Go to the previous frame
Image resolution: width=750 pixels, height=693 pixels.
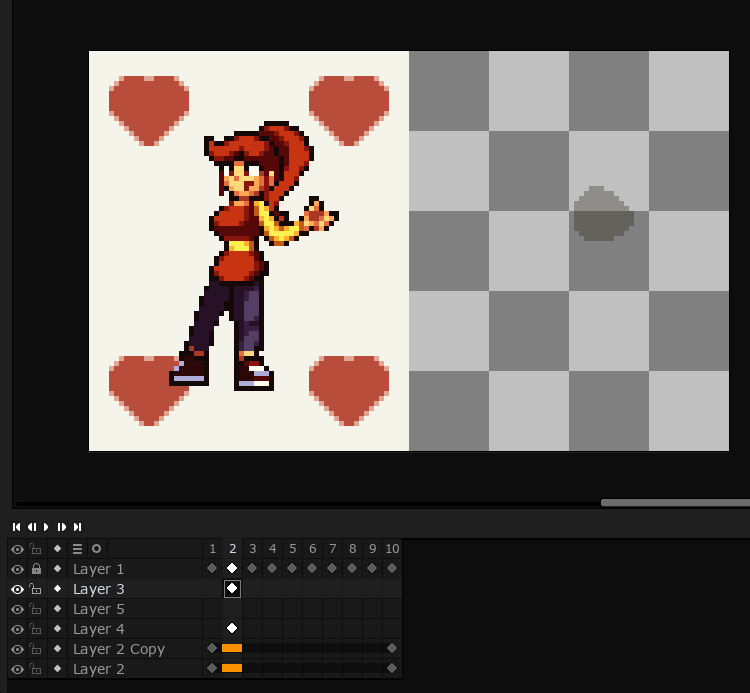click(x=32, y=527)
